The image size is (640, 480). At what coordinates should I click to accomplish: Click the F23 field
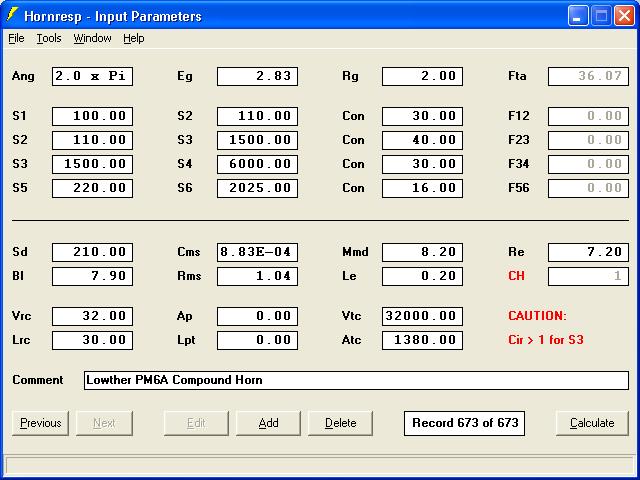coord(588,140)
